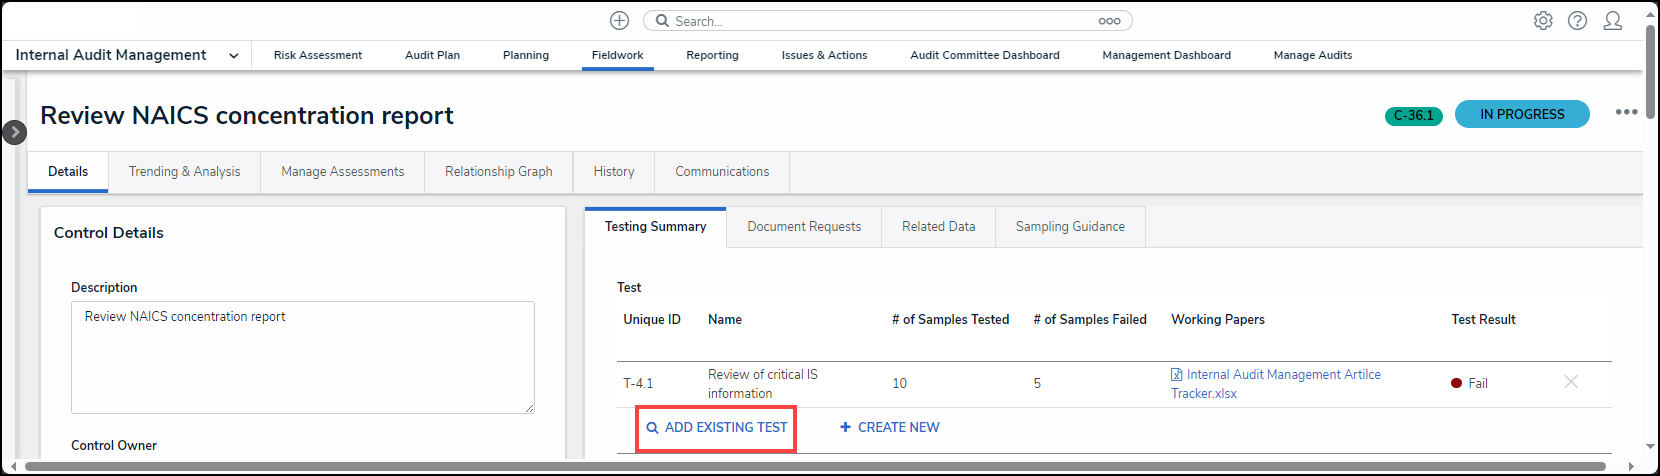
Task: Expand the Internal Audit Management dropdown
Action: (233, 56)
